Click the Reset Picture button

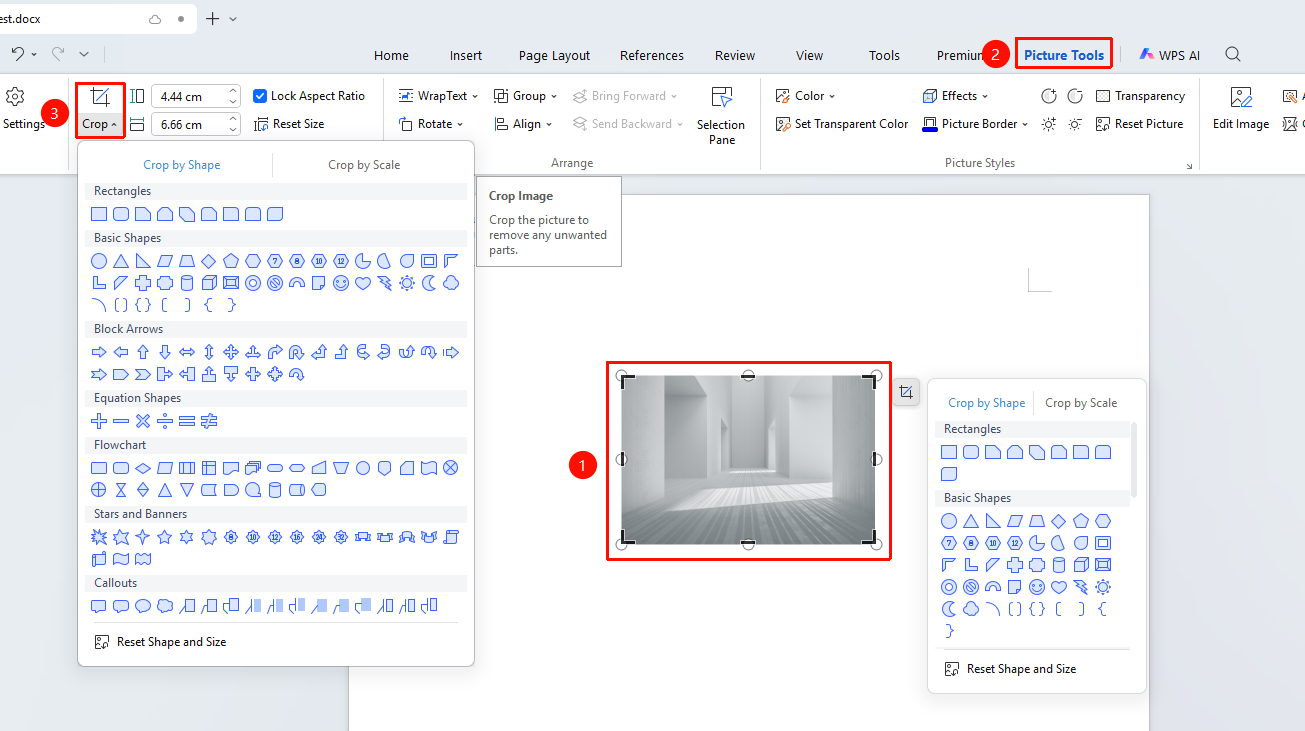point(1139,124)
